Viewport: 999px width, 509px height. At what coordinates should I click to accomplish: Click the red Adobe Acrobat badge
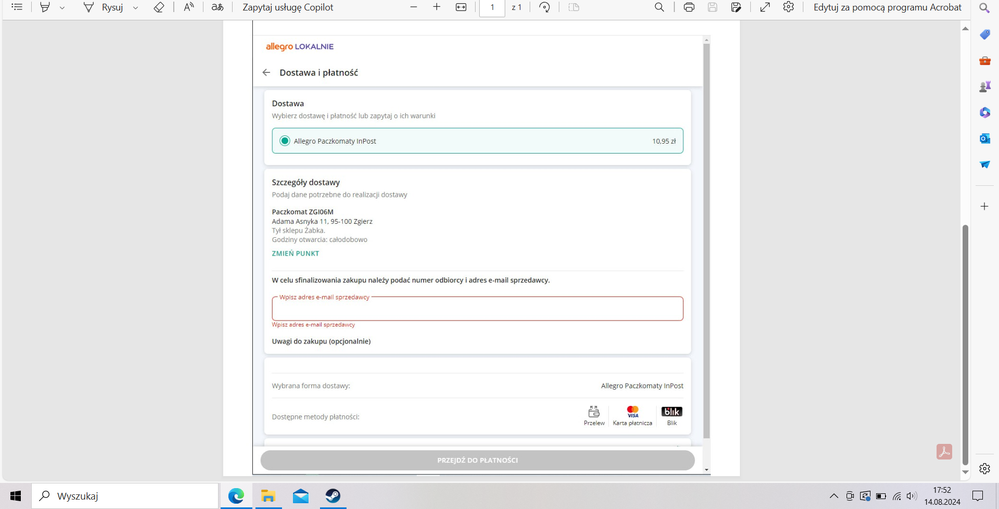(x=944, y=451)
